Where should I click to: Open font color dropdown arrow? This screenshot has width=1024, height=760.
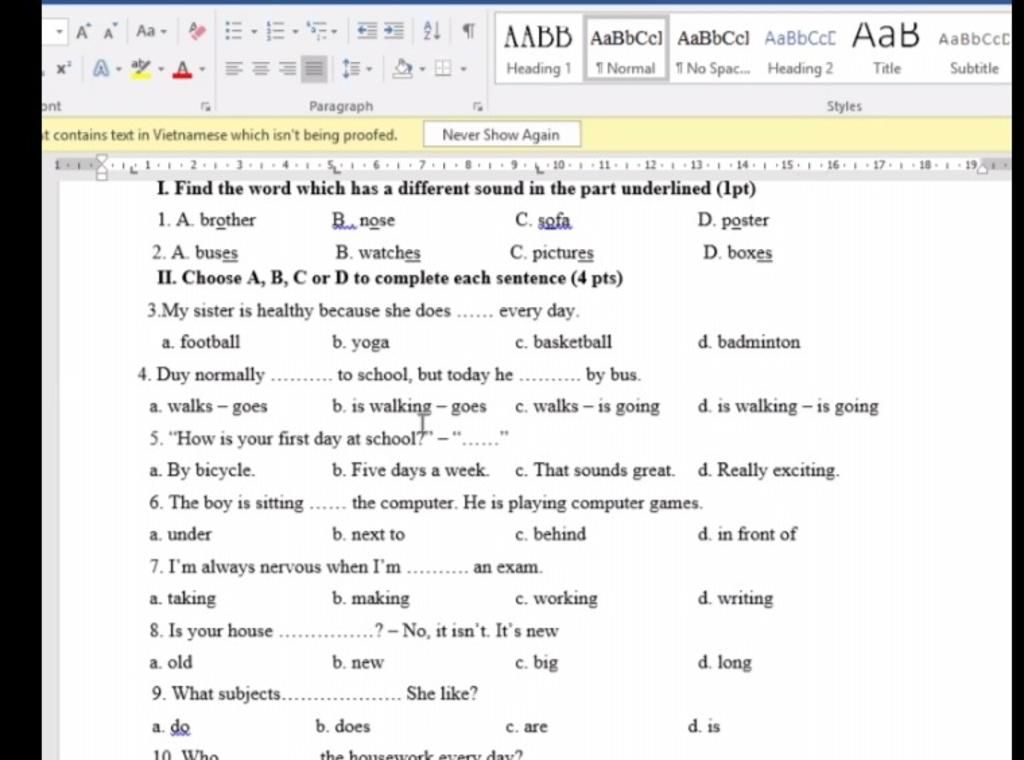[202, 69]
